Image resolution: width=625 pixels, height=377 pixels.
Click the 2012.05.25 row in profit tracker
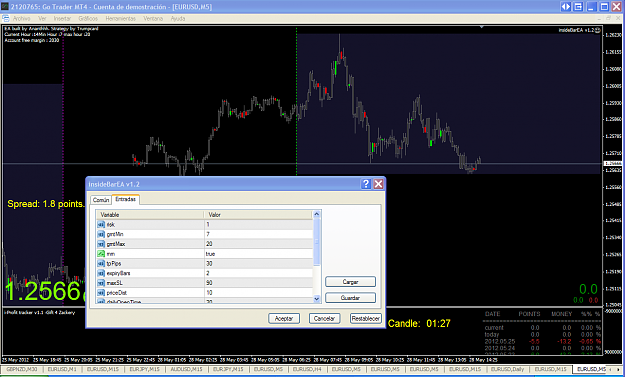(542, 342)
